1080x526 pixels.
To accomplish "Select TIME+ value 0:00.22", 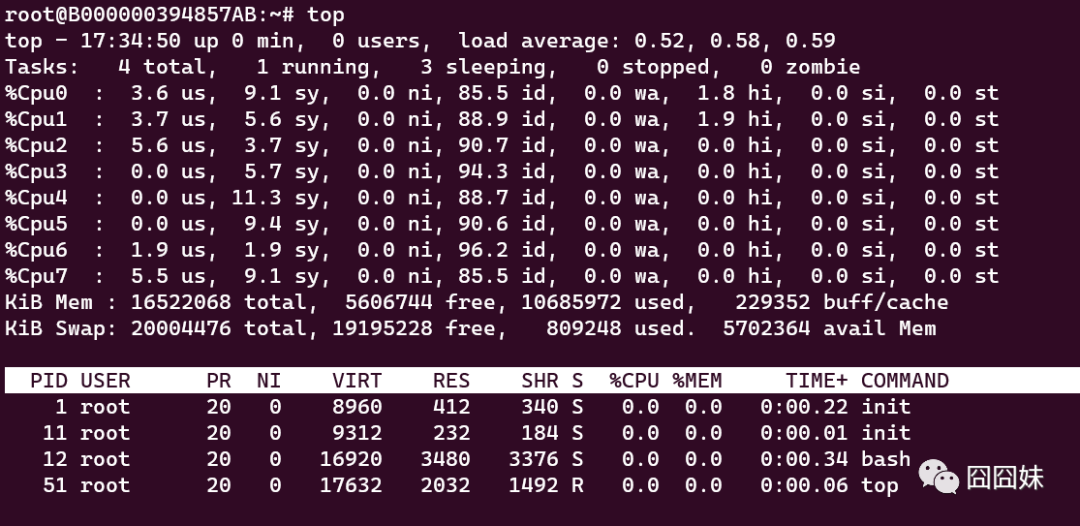I will tap(804, 407).
